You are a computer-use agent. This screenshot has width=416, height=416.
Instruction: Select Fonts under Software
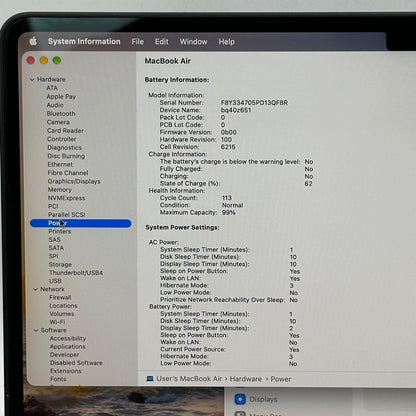pos(58,379)
